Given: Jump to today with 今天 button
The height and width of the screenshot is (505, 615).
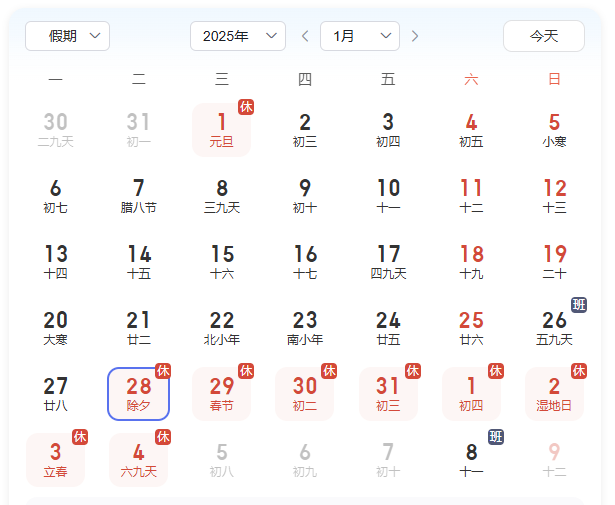Looking at the screenshot, I should tap(543, 36).
